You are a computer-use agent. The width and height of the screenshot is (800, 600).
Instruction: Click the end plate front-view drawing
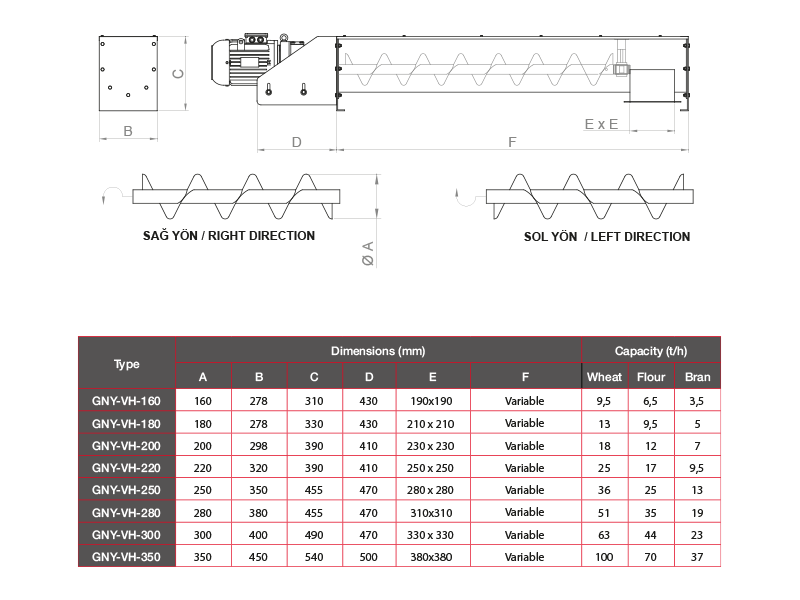(x=128, y=73)
